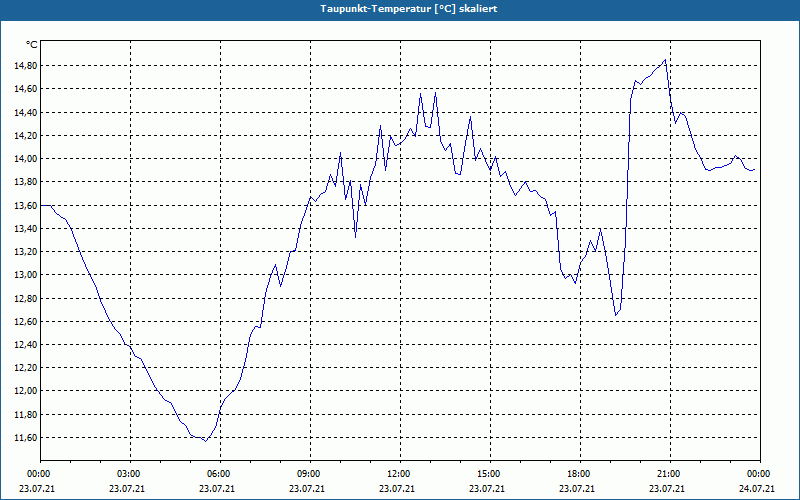The height and width of the screenshot is (500, 800).
Task: Click the curve's peak near 21:00
Action: (x=665, y=60)
